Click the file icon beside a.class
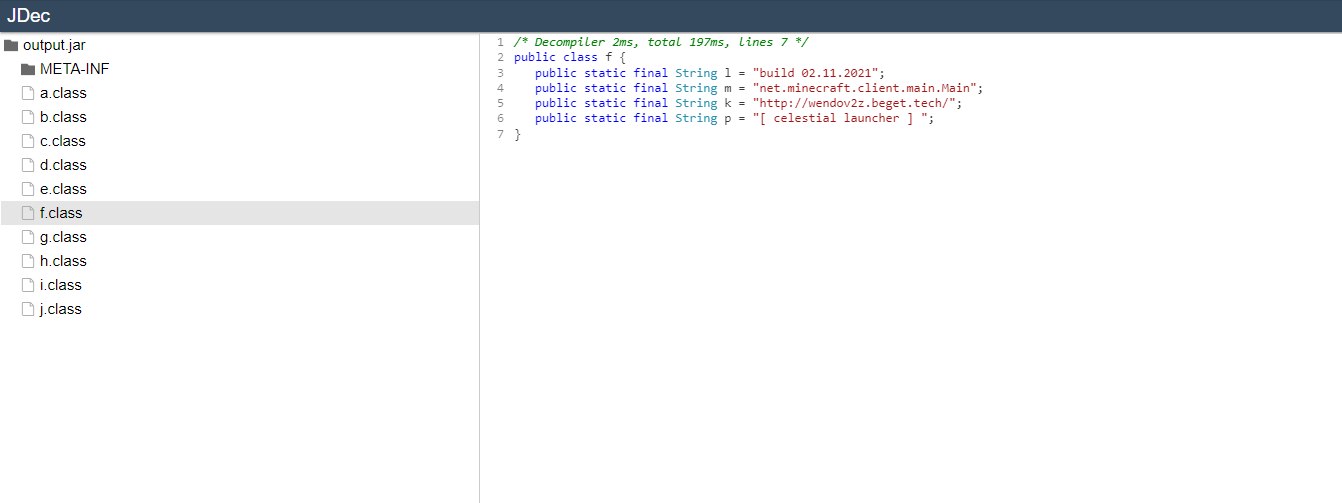 [x=28, y=93]
